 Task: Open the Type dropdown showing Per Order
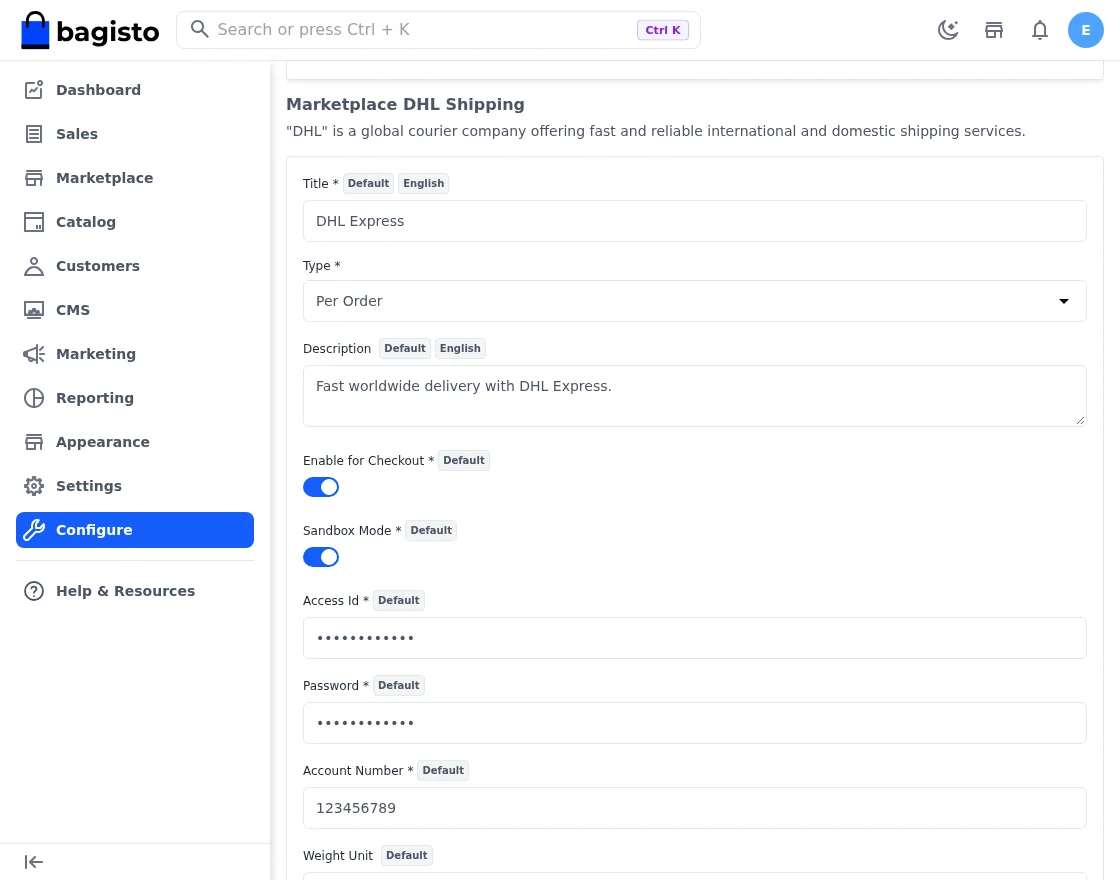(x=694, y=301)
